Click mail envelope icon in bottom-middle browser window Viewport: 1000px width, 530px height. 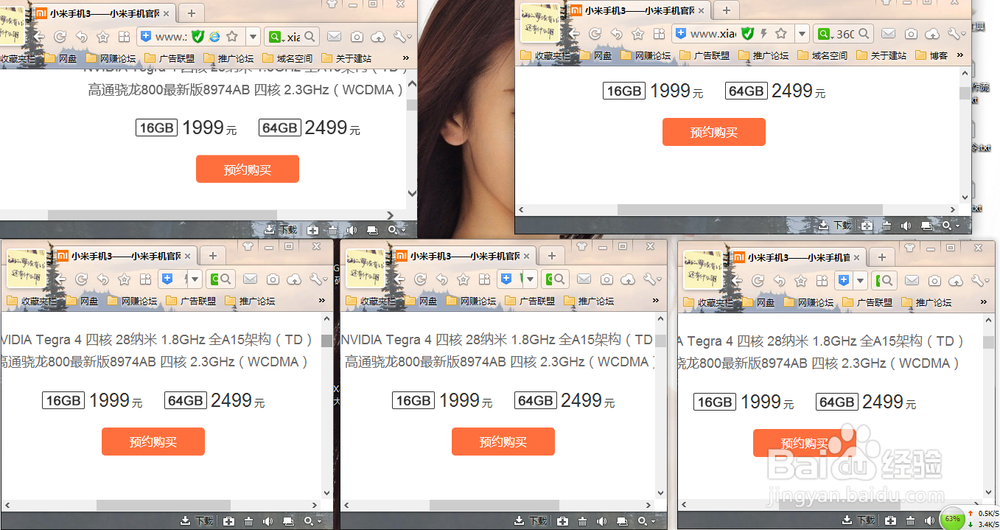point(584,279)
